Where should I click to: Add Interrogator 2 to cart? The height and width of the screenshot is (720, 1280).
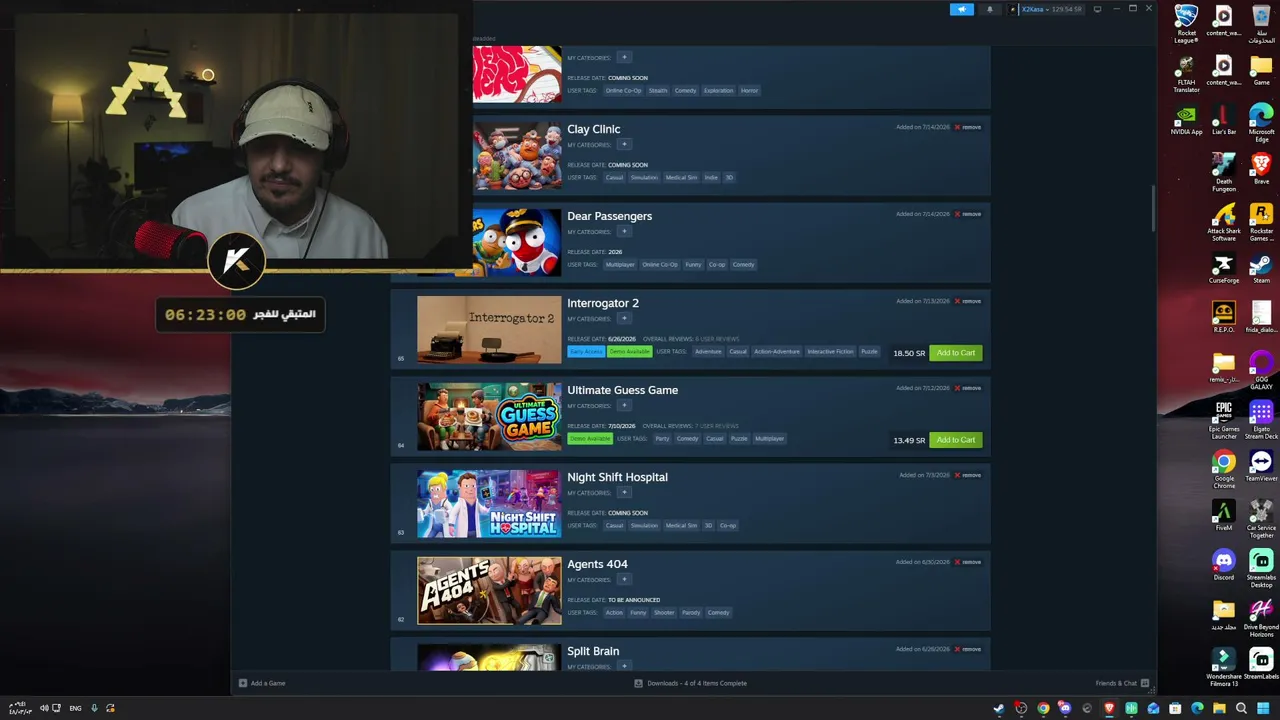(x=956, y=353)
